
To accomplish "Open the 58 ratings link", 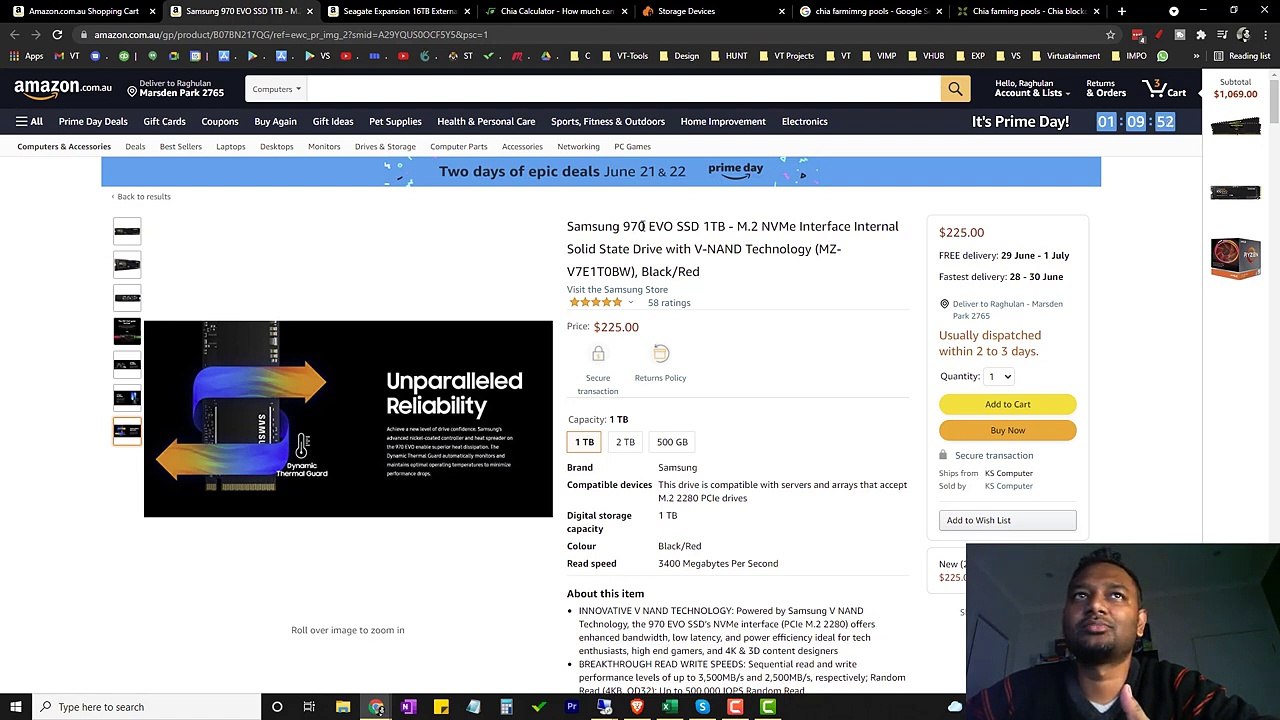I will pyautogui.click(x=669, y=303).
